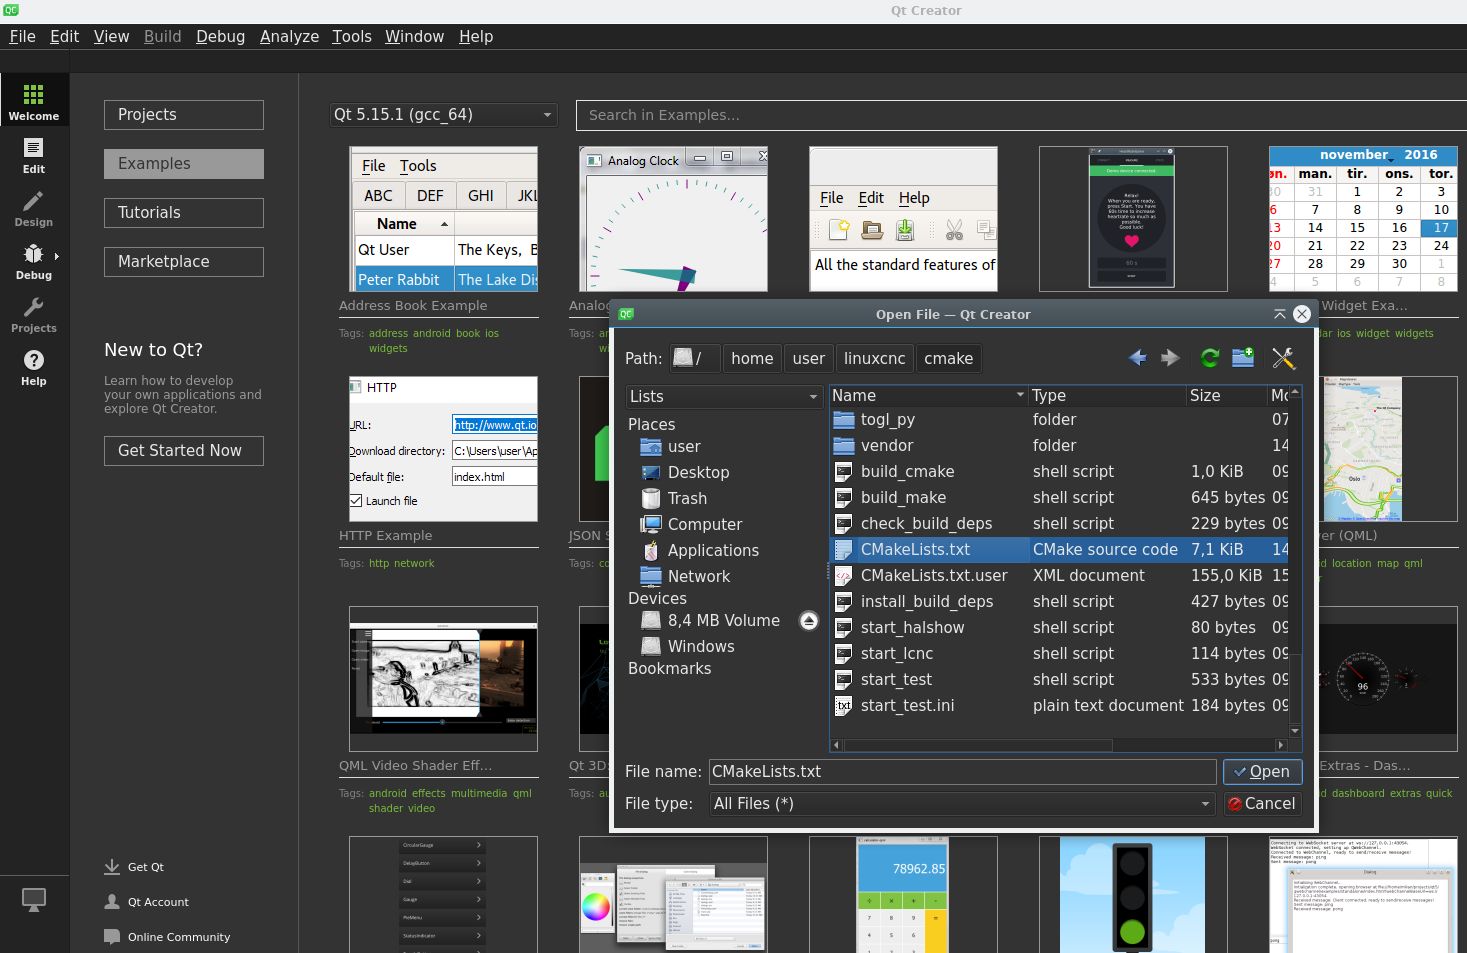Open the File menu
The width and height of the screenshot is (1467, 953).
22,36
